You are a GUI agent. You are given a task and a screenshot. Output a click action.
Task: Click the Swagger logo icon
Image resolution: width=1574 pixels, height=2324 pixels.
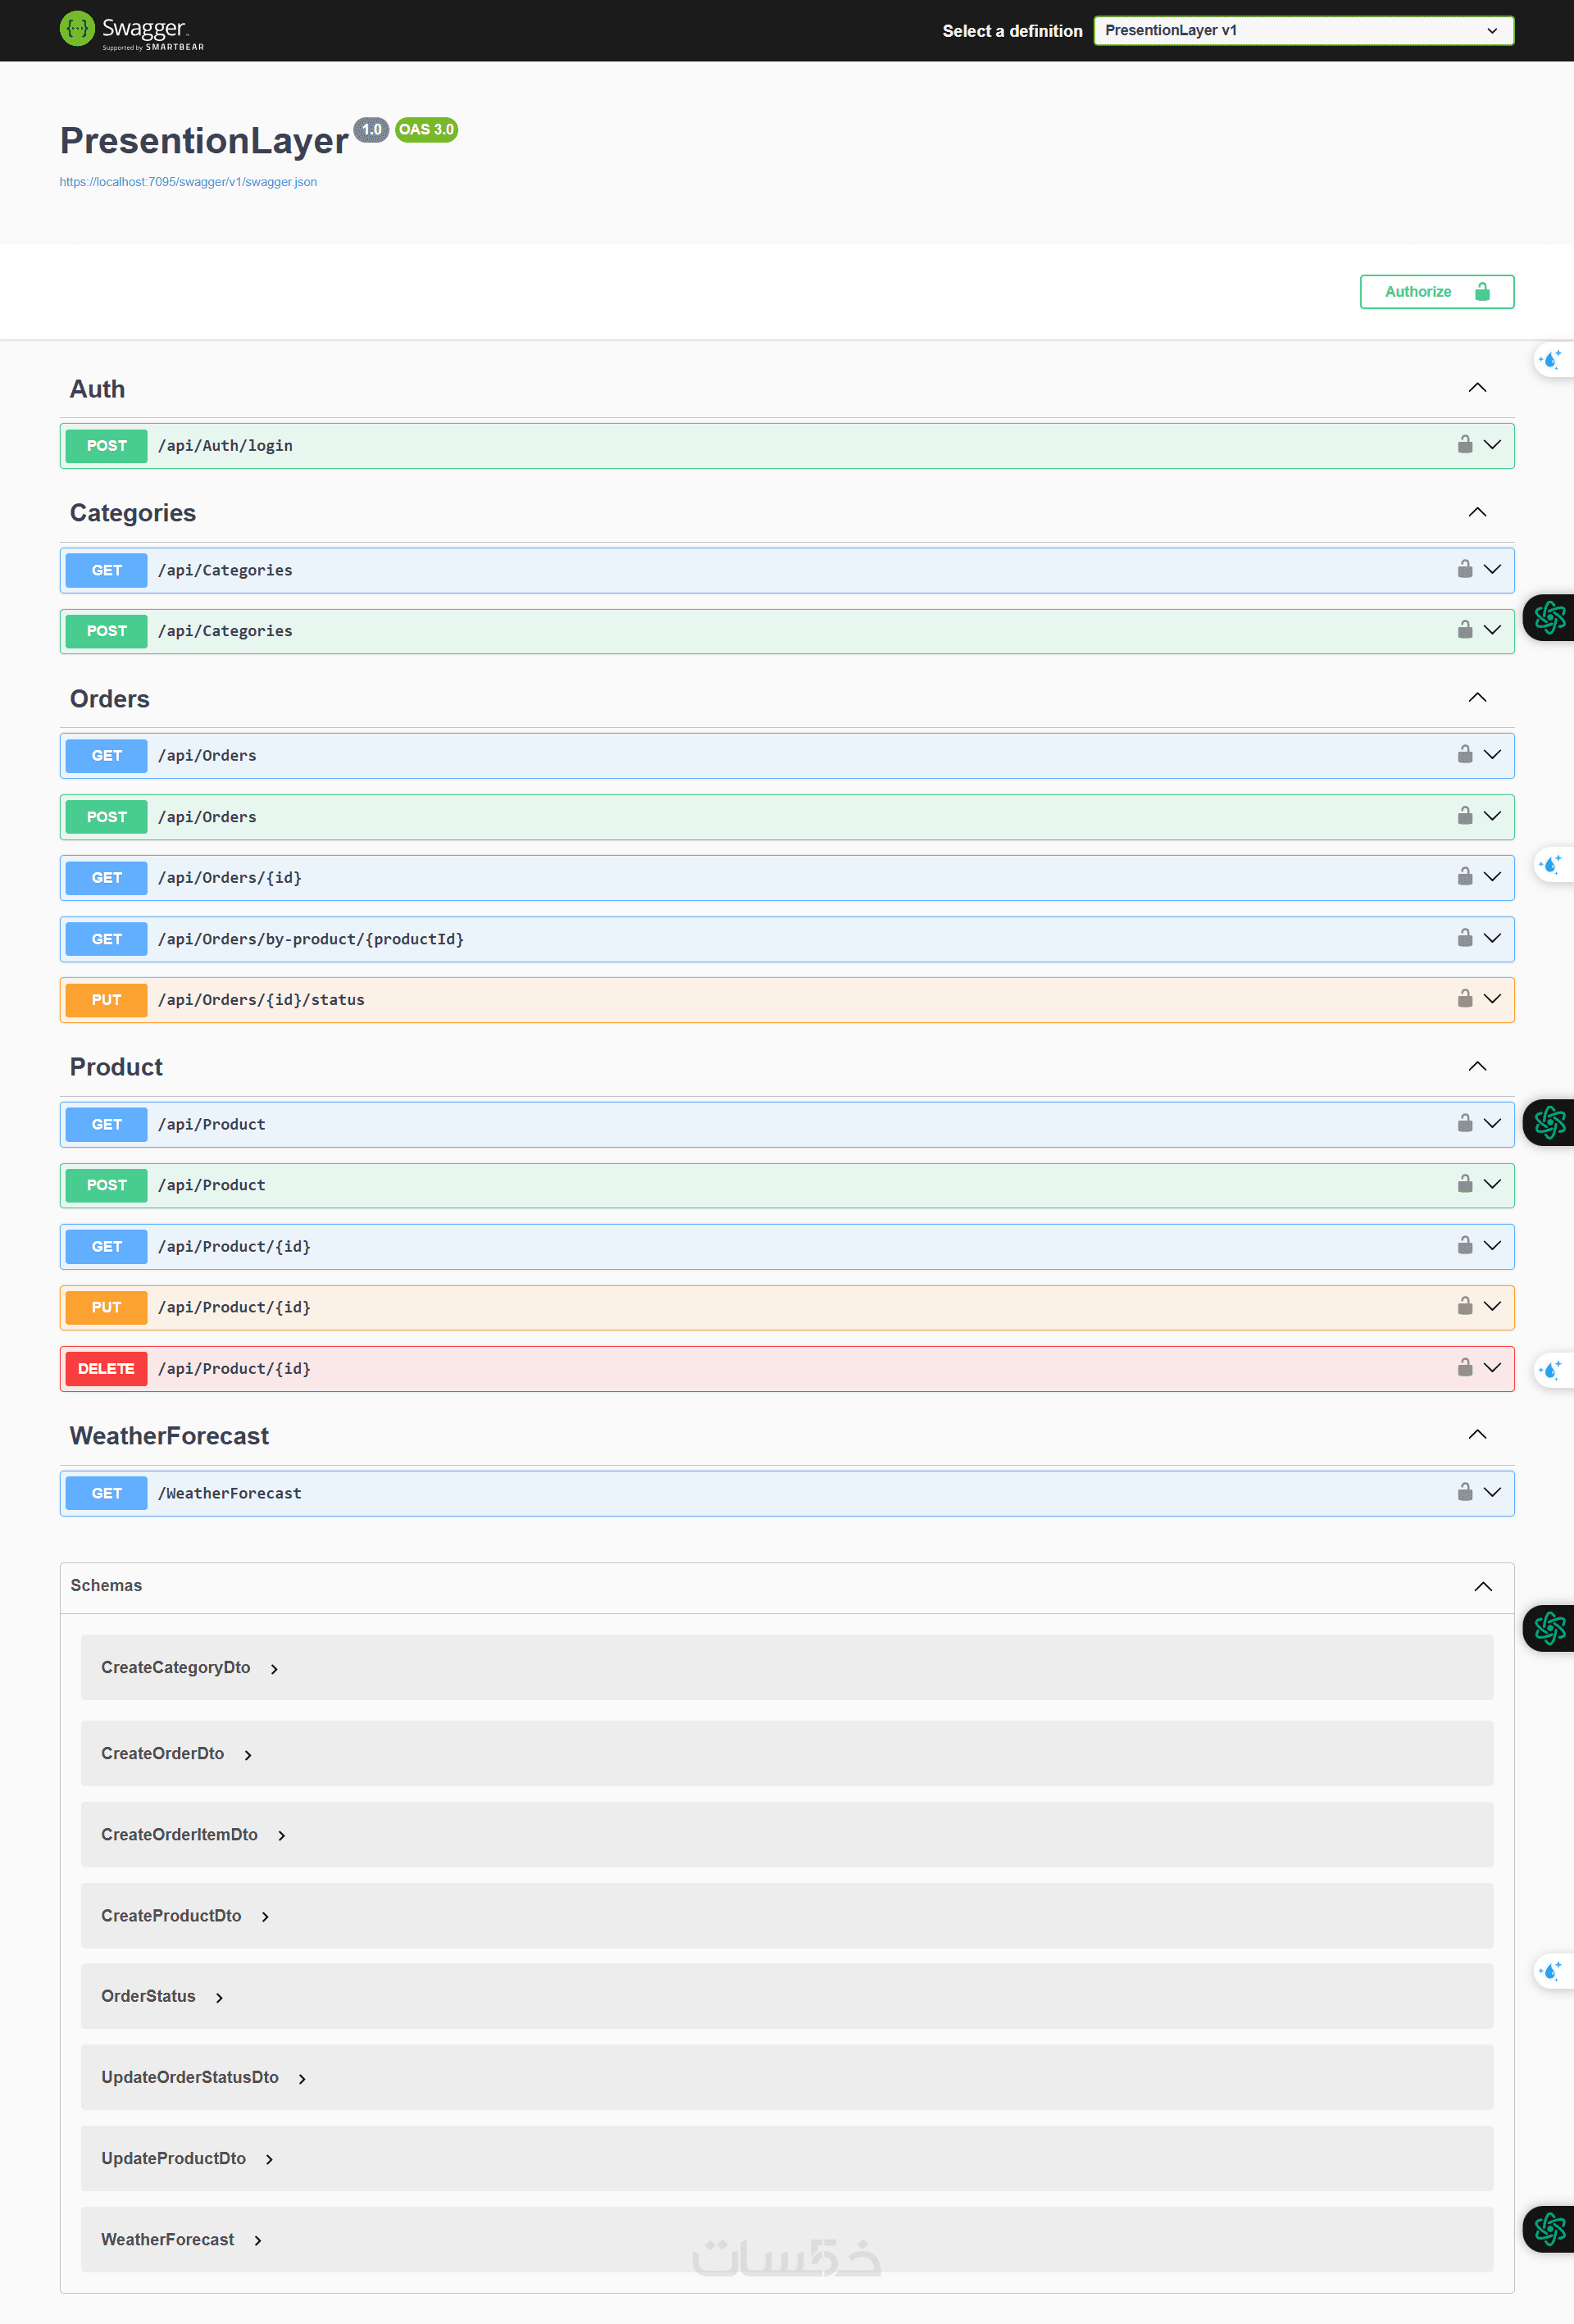[76, 29]
